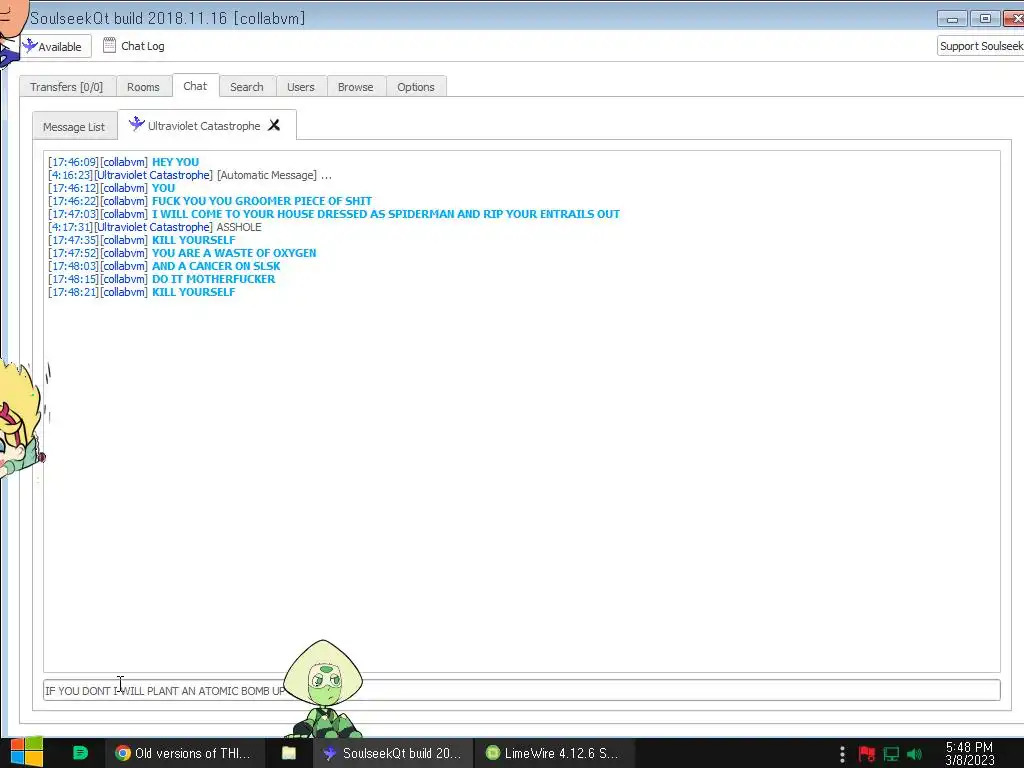The width and height of the screenshot is (1024, 768).
Task: Open the Chat Log
Action: (134, 46)
